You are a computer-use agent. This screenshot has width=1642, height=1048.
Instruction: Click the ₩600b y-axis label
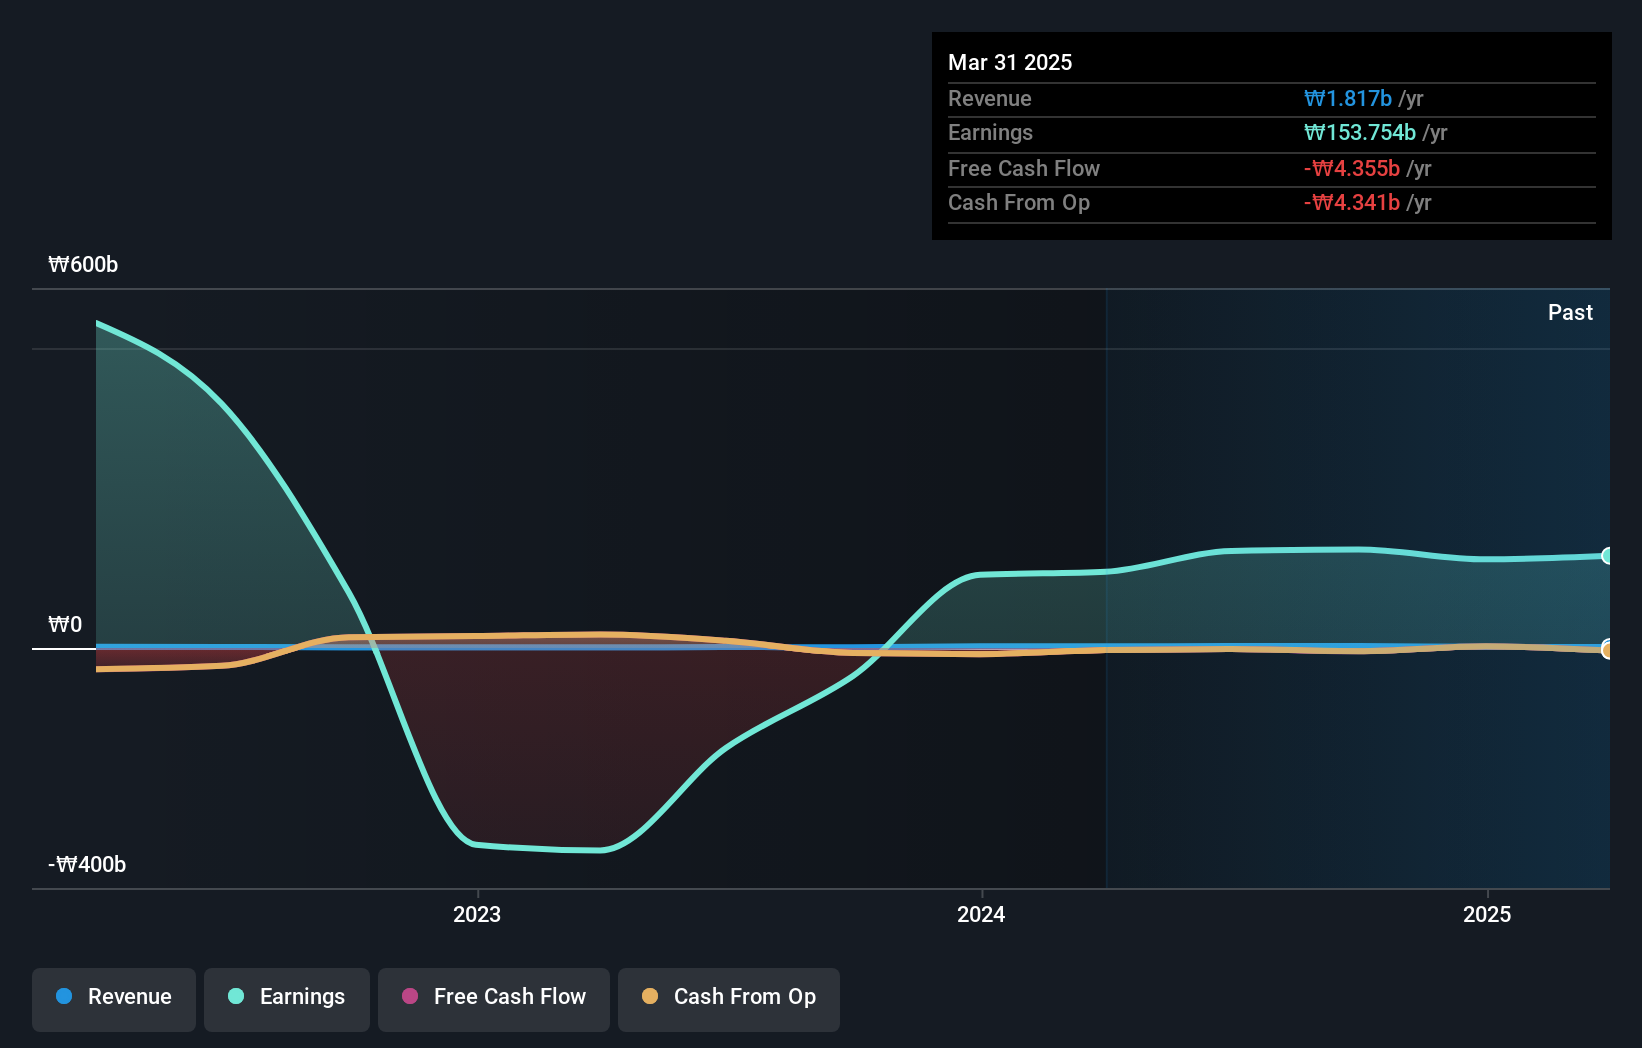coord(83,264)
